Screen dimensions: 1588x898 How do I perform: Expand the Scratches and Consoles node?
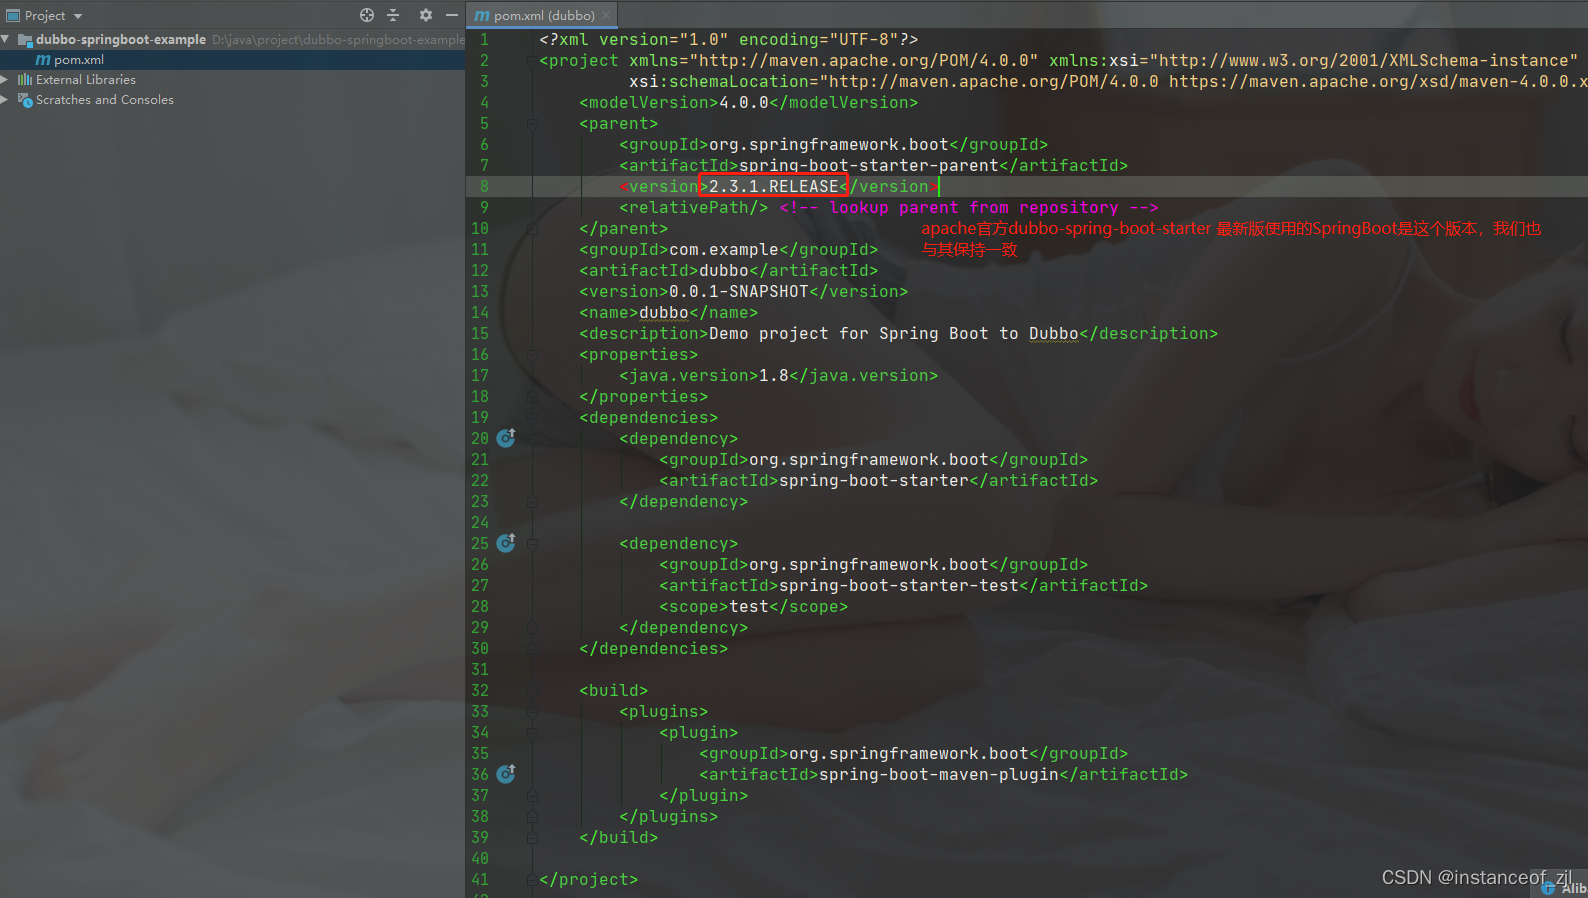(5, 99)
